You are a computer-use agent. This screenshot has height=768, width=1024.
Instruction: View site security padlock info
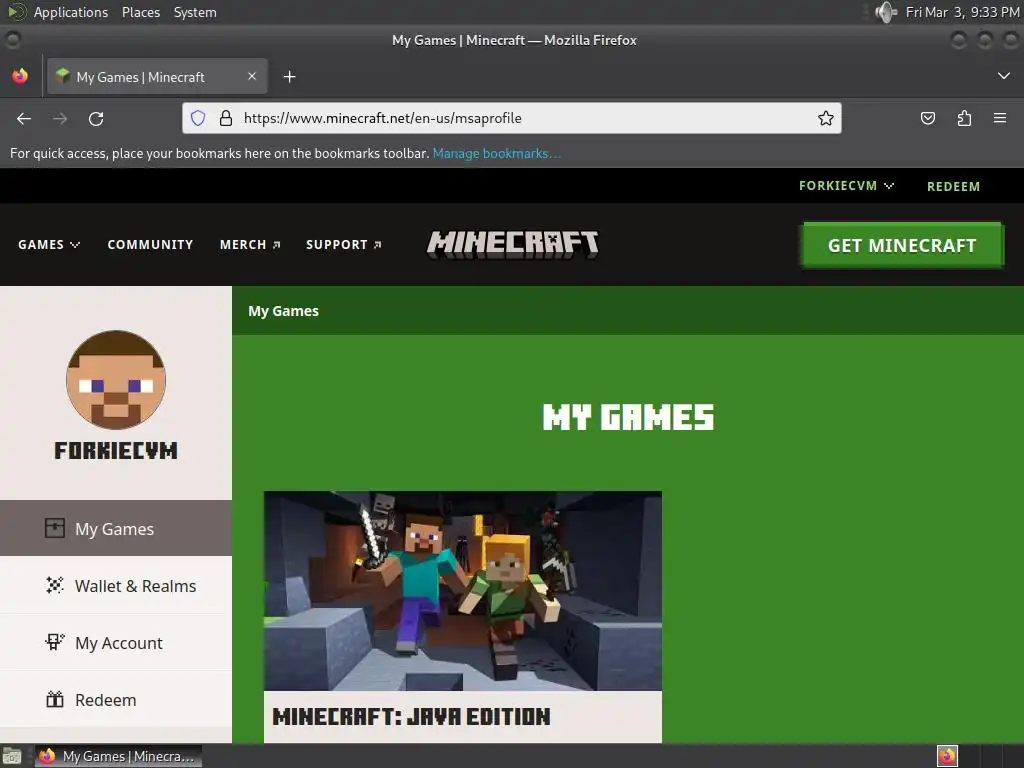click(226, 118)
